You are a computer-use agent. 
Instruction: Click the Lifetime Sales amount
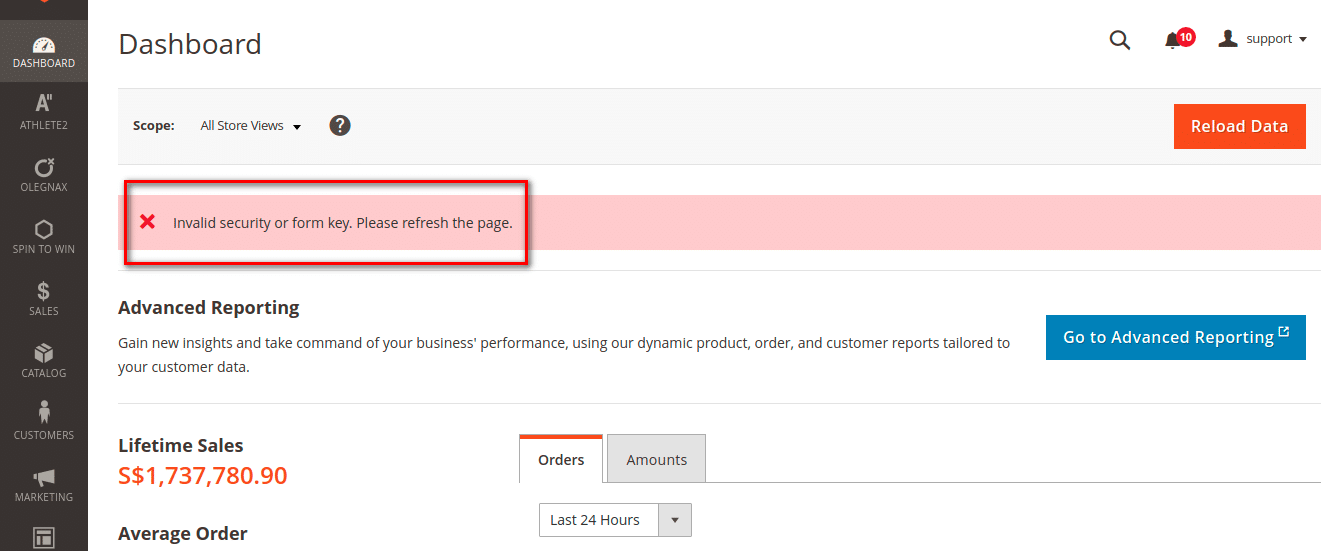tap(203, 475)
